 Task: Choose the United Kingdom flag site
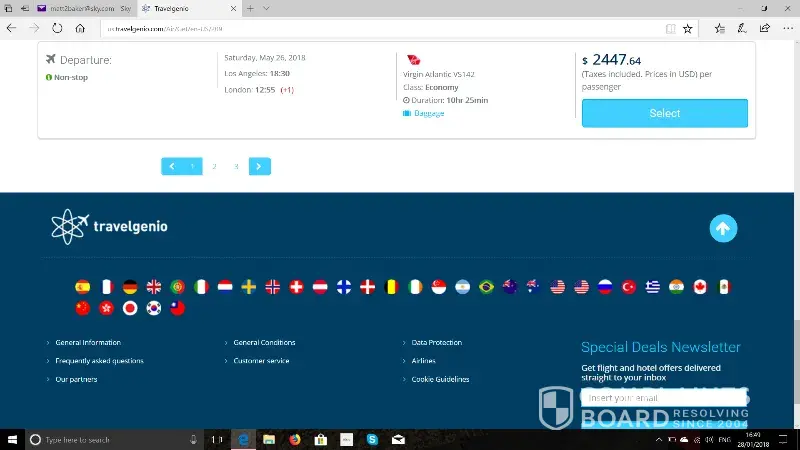(154, 287)
